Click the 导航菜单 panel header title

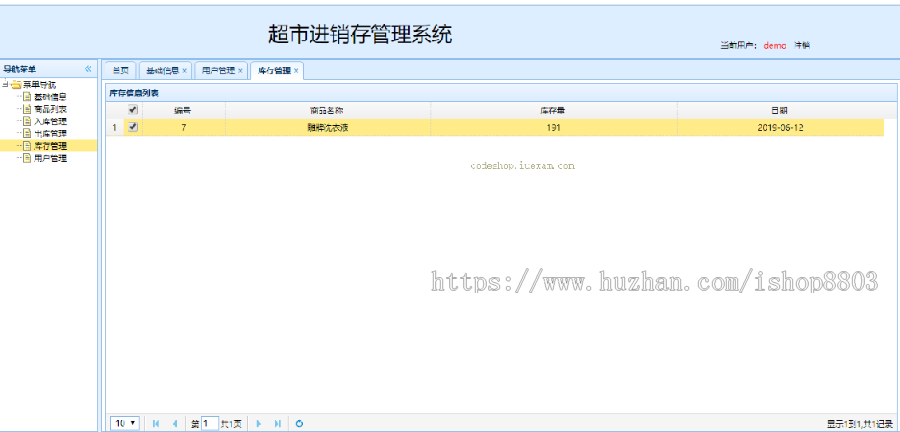pyautogui.click(x=19, y=69)
